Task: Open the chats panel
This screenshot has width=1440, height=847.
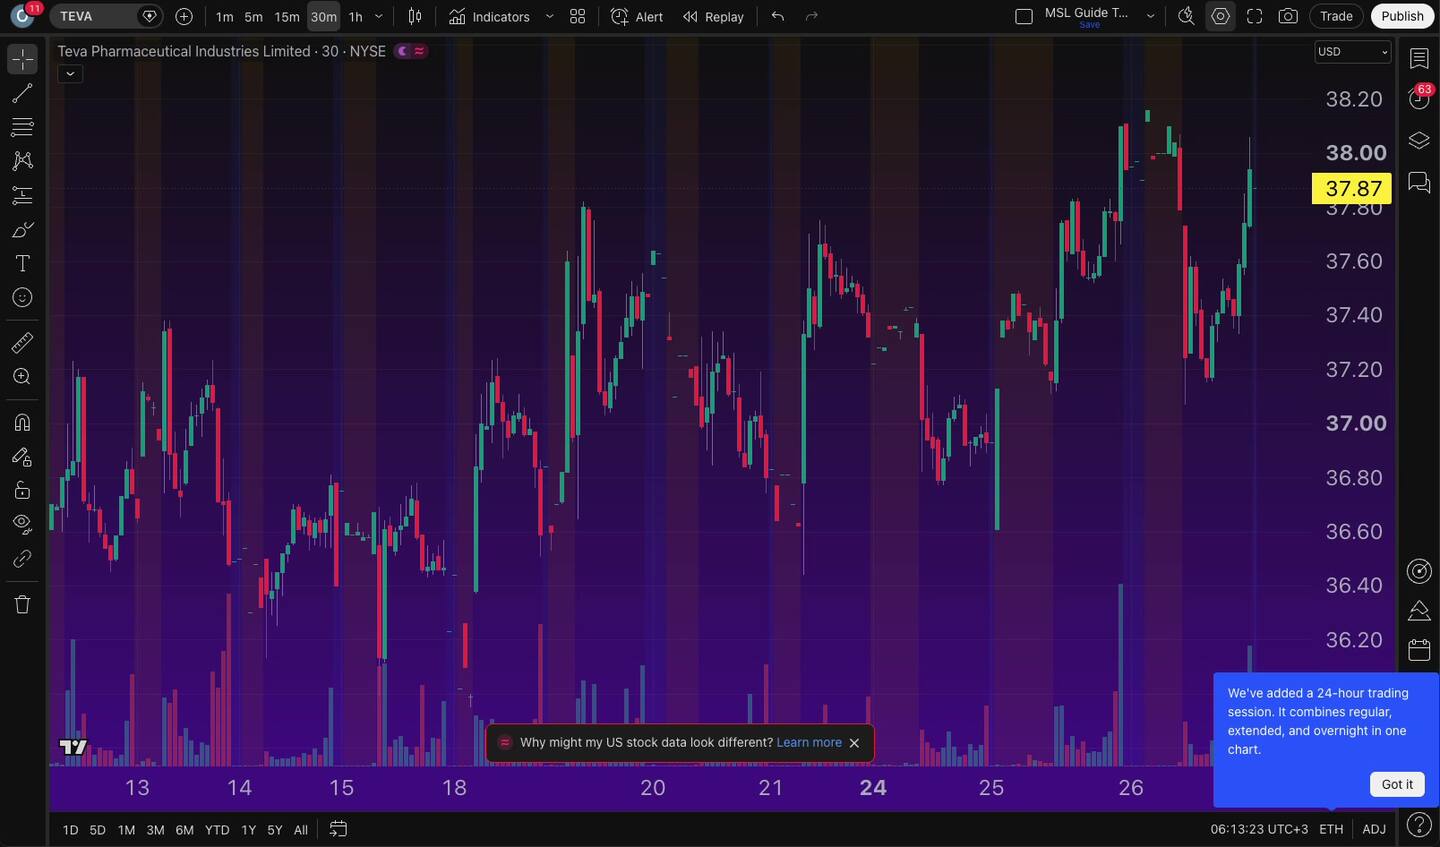Action: (1419, 182)
